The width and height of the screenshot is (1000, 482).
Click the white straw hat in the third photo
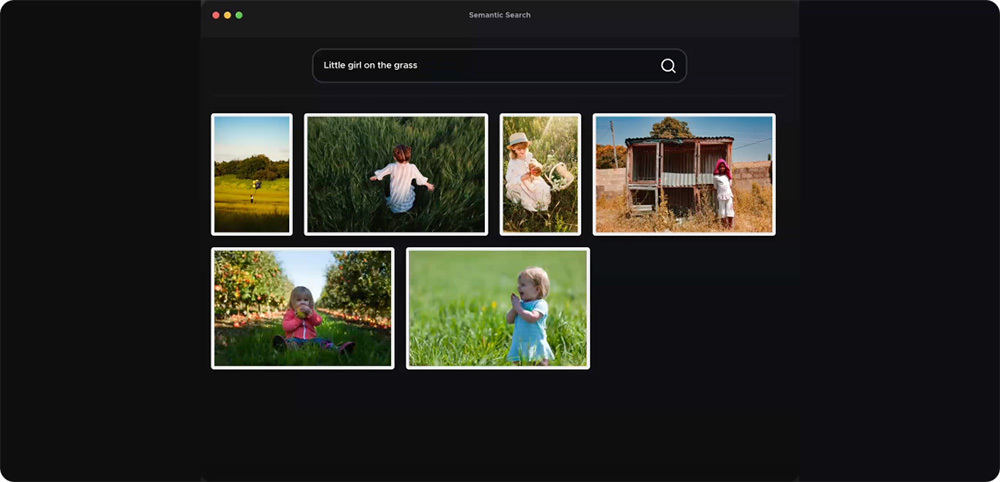click(518, 141)
